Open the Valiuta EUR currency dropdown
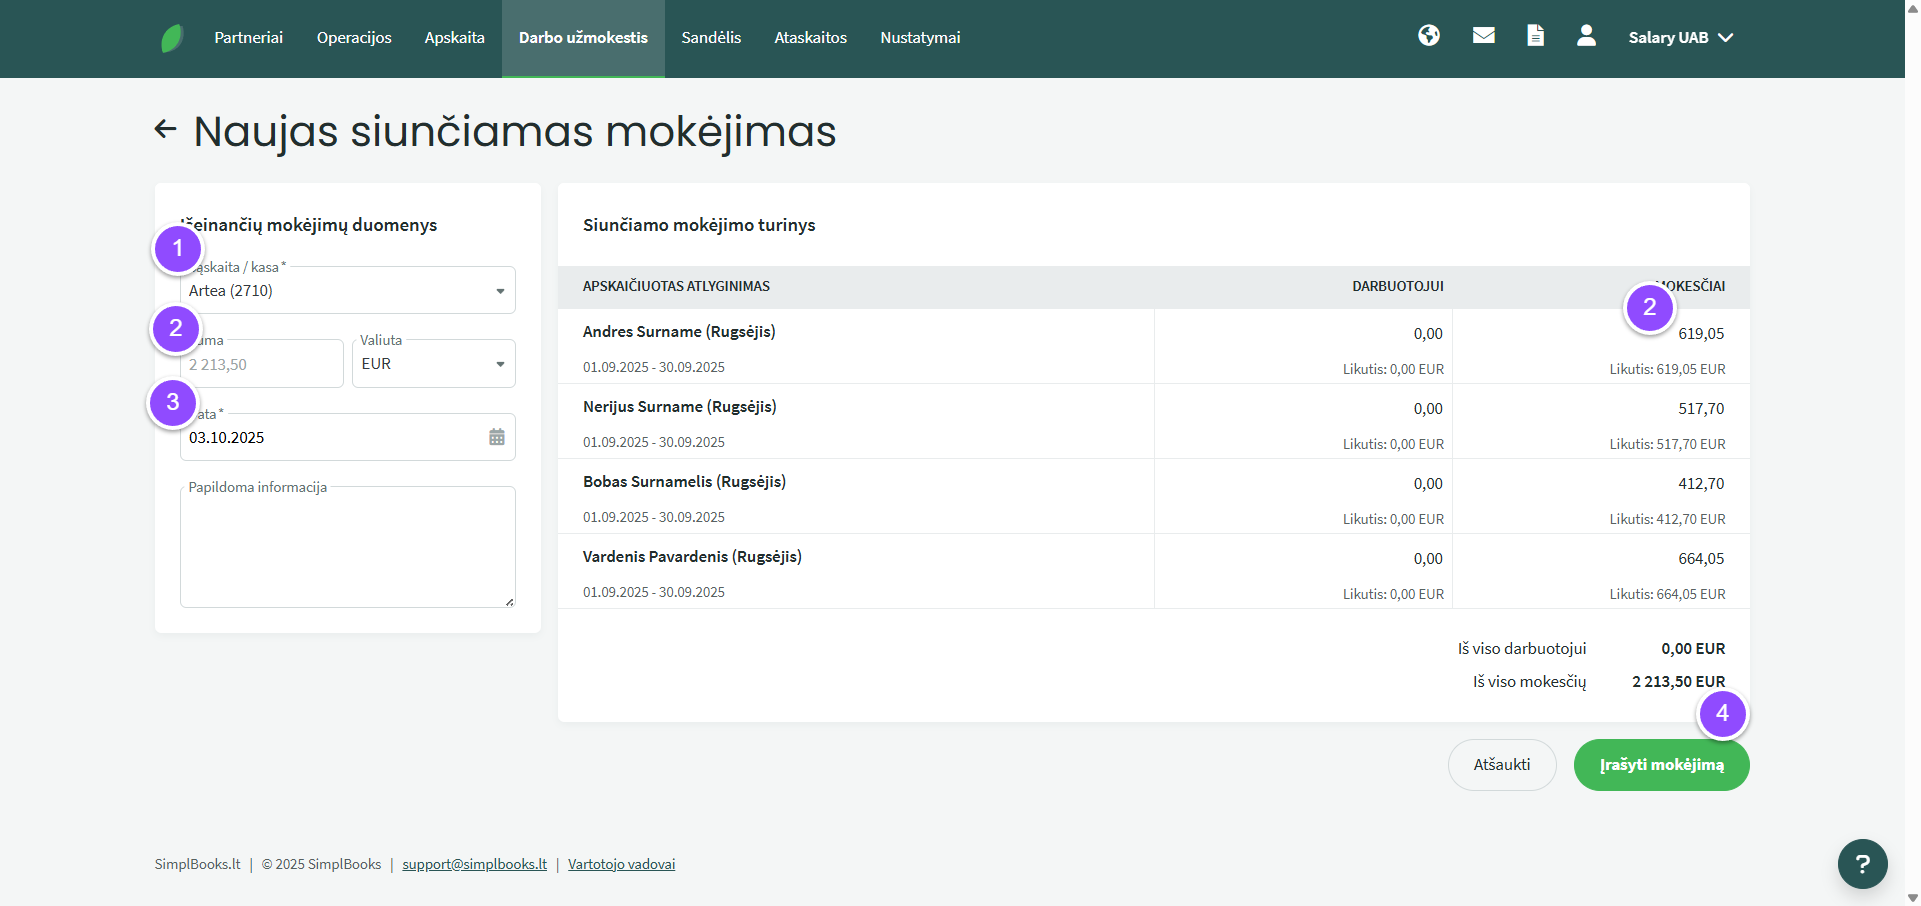 (433, 364)
